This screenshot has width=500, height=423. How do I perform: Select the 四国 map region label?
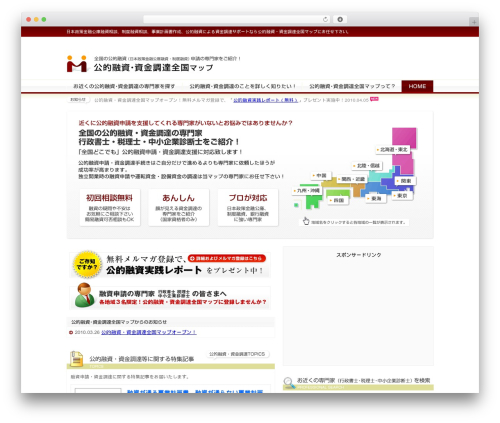click(338, 200)
